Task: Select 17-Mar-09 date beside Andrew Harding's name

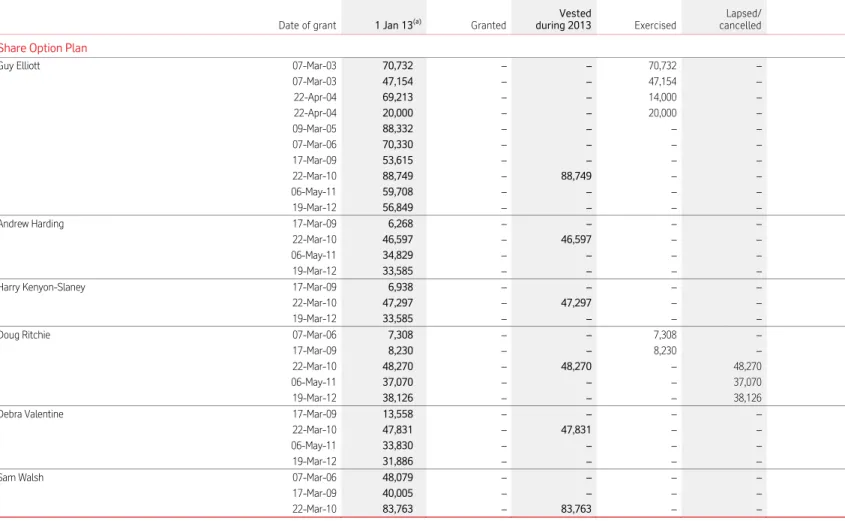Action: pos(314,224)
